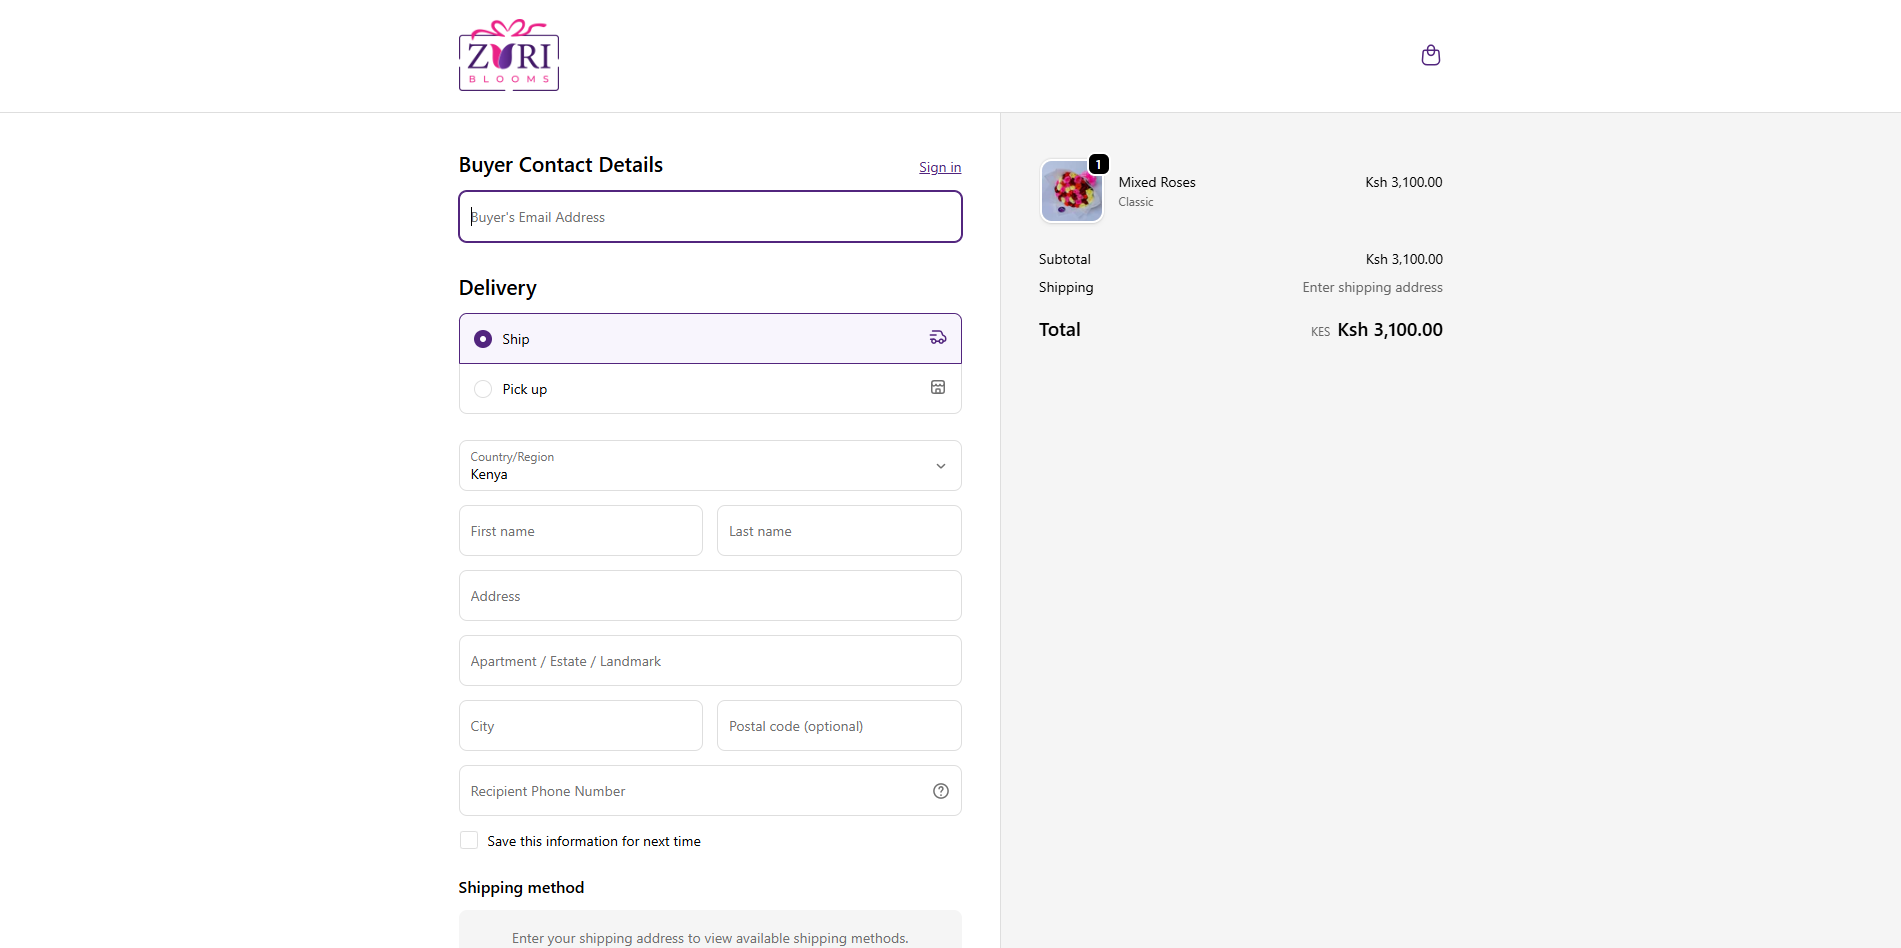
Task: Click the Zuri Blooms logo
Action: 508,55
